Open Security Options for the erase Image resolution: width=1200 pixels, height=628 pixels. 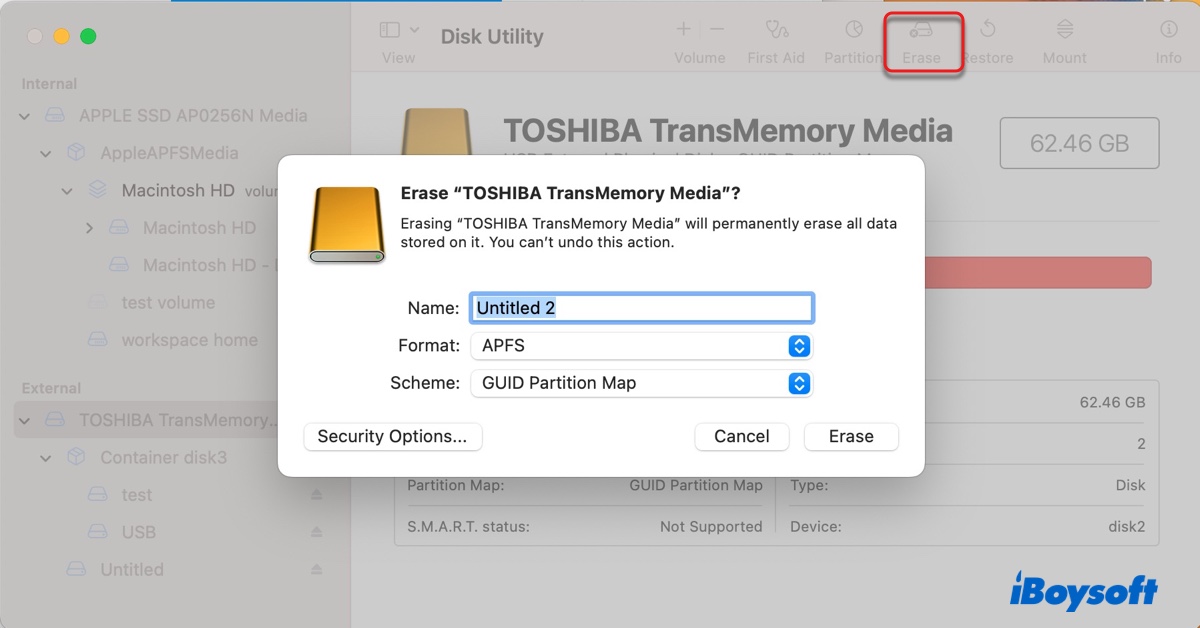pos(392,436)
